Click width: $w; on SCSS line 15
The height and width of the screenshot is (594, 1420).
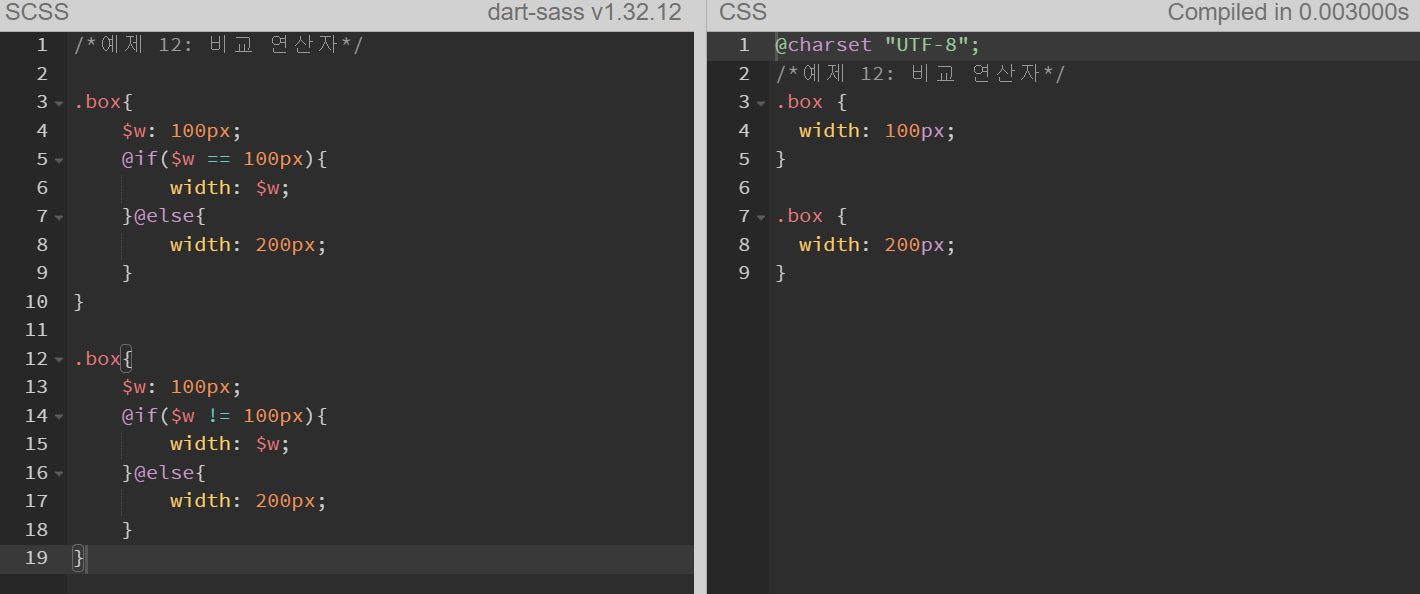tap(230, 444)
